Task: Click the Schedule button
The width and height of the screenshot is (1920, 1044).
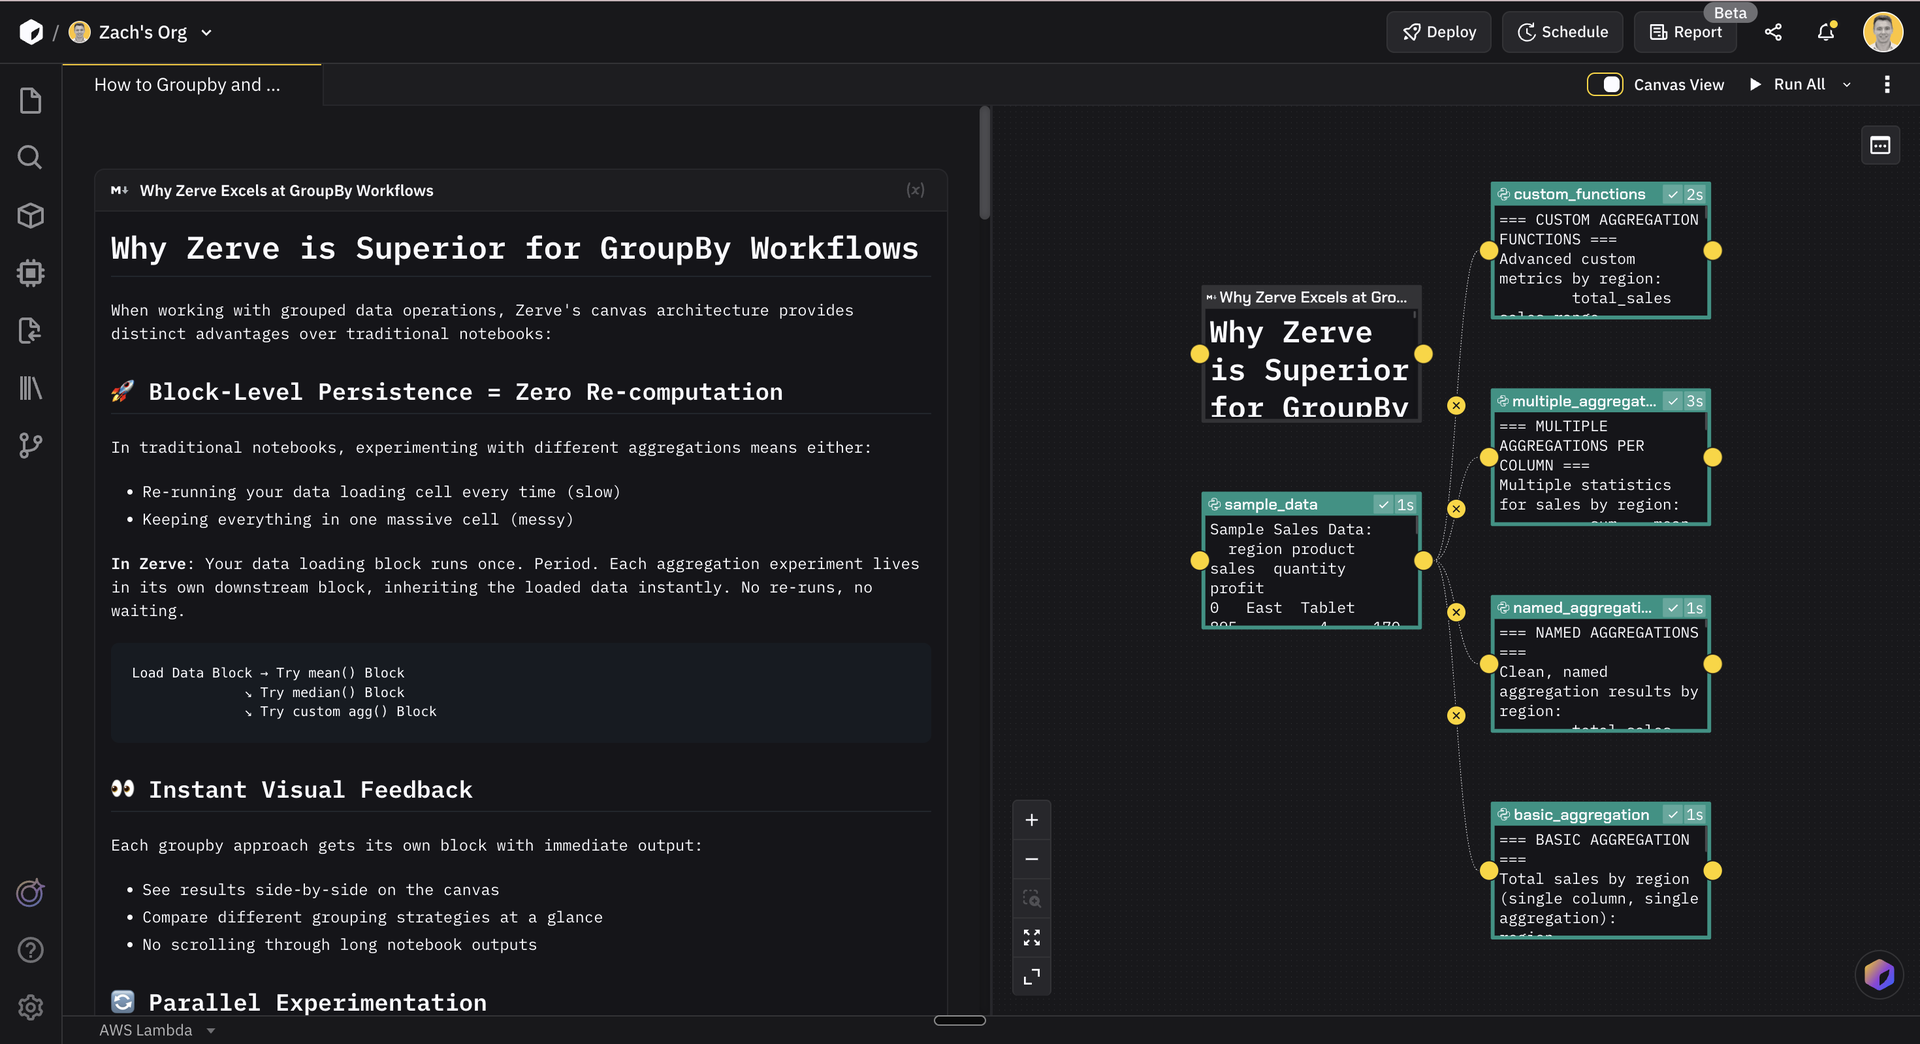Action: click(x=1562, y=32)
